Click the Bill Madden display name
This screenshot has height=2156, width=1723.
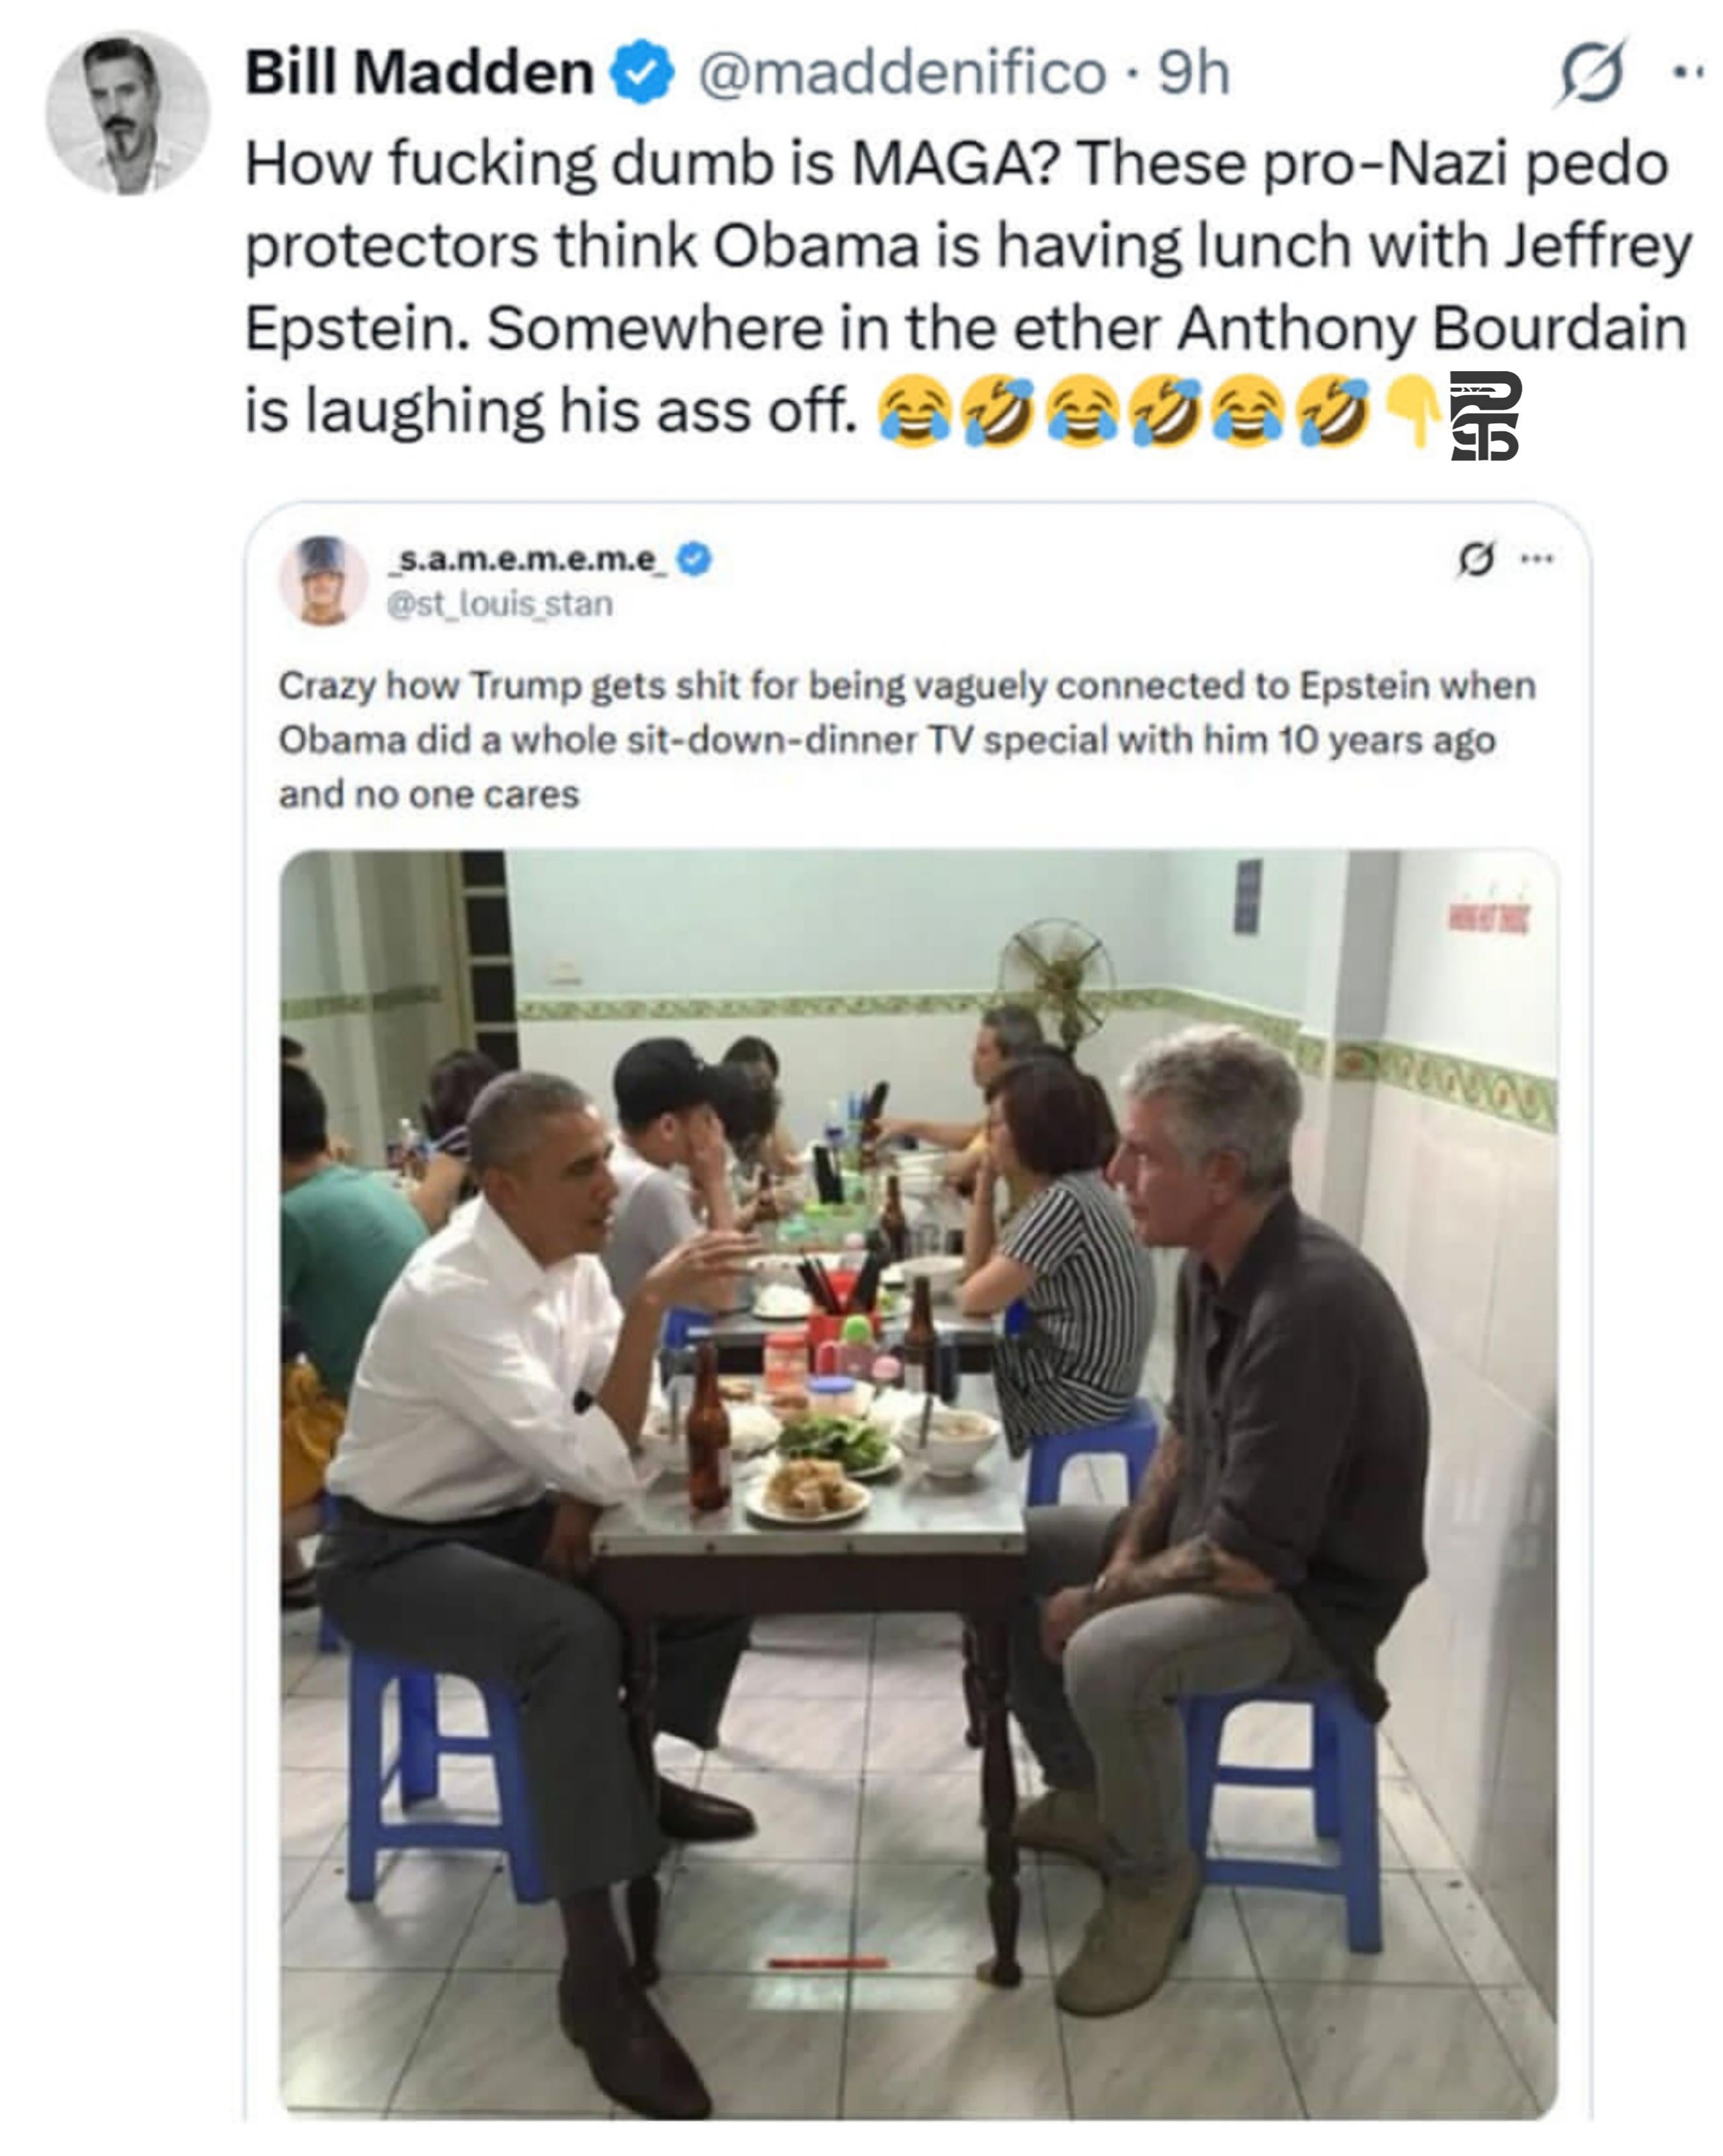420,73
